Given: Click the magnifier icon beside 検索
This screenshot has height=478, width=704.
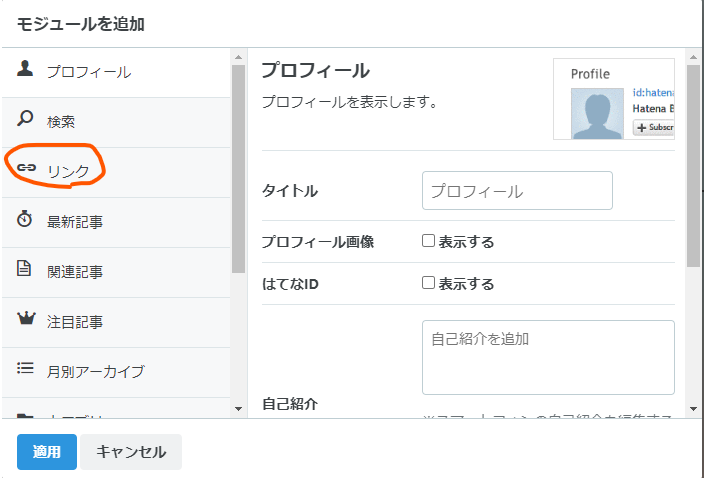Looking at the screenshot, I should tap(25, 118).
